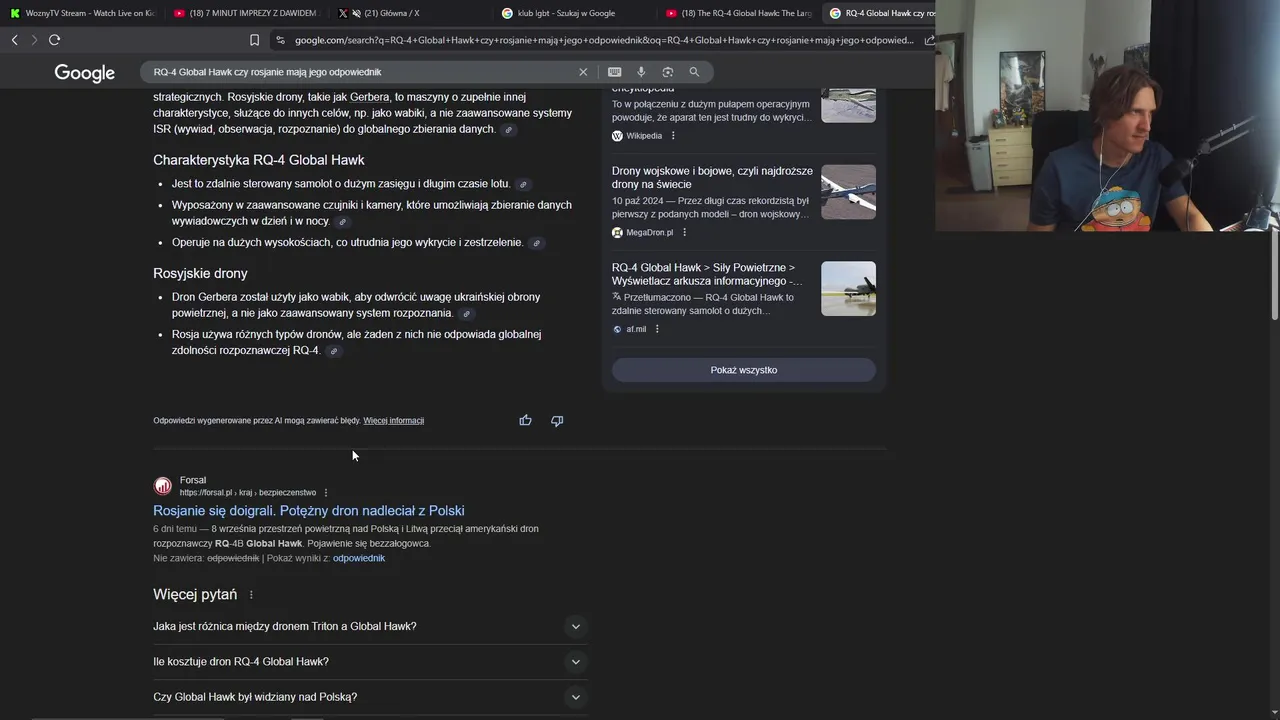Open af.mil source options menu

pos(657,329)
